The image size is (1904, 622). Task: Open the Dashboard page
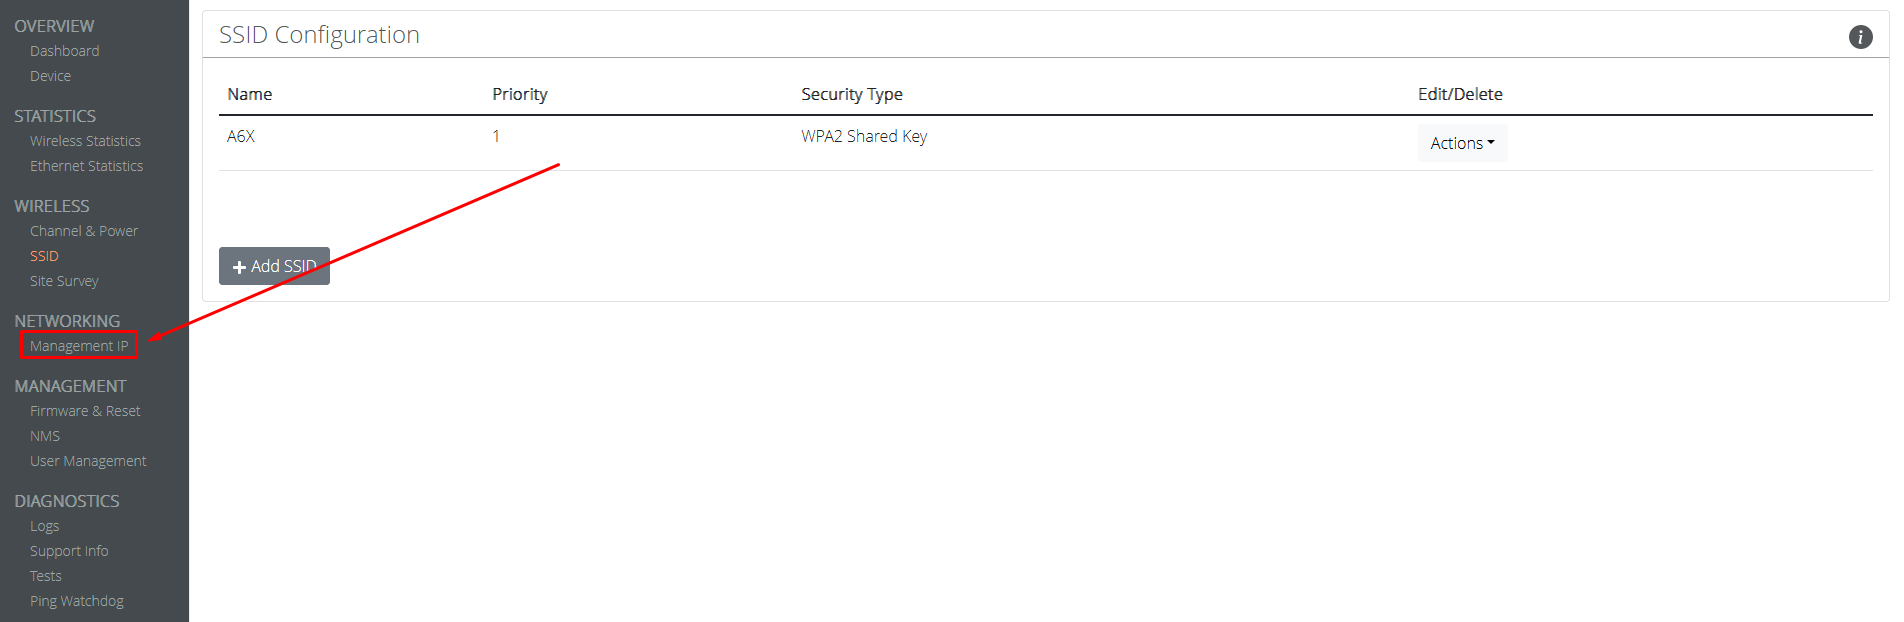[x=65, y=51]
